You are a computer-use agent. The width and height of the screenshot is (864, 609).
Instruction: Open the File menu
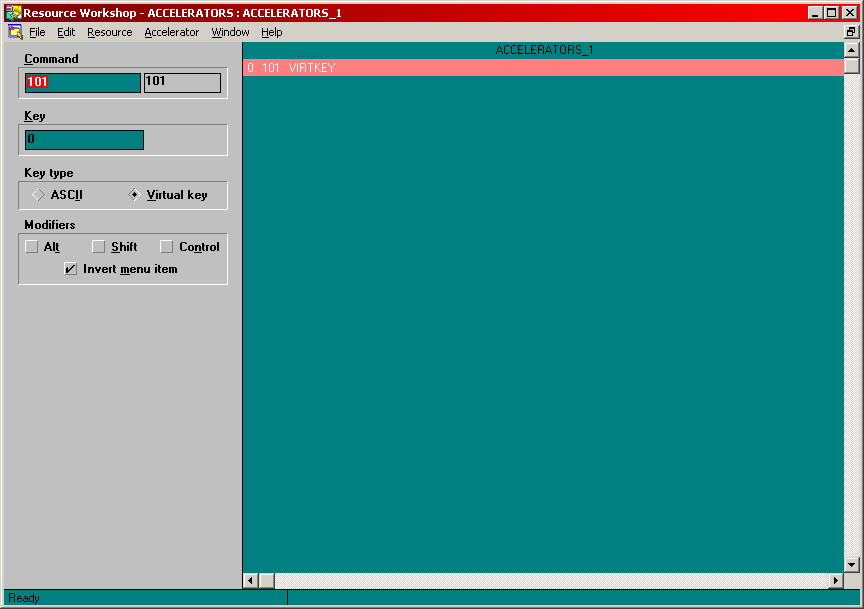pos(37,32)
